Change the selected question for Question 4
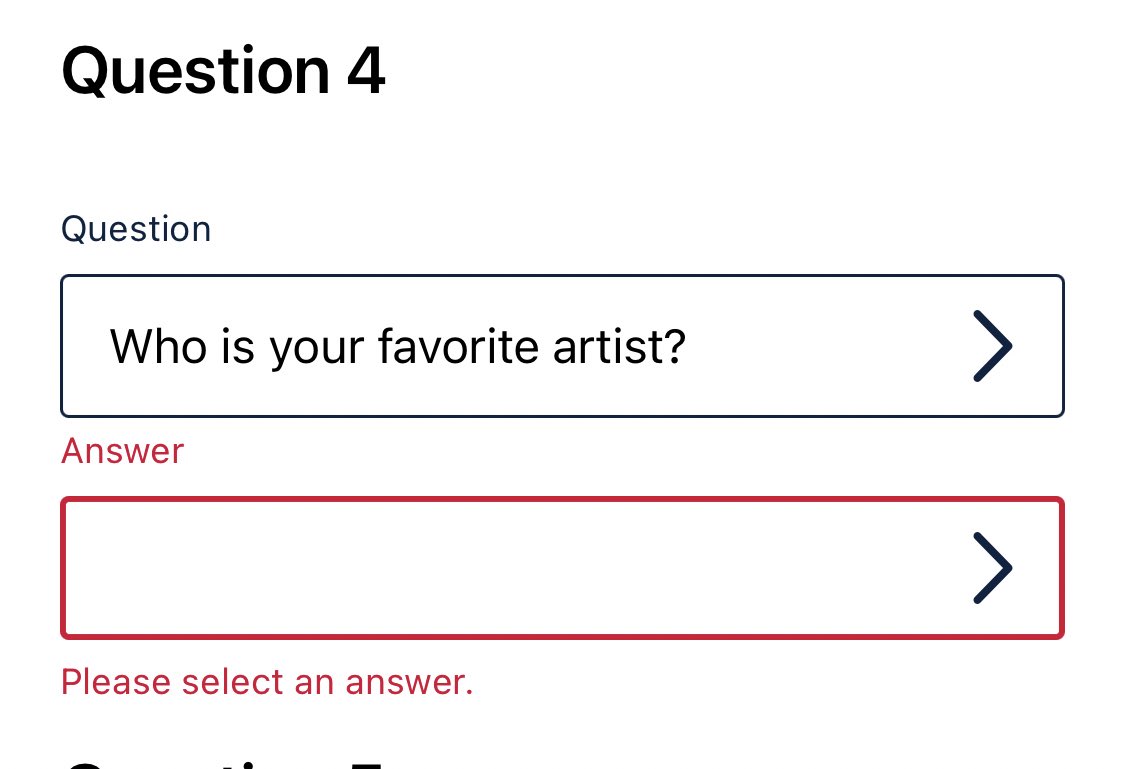 (x=562, y=346)
